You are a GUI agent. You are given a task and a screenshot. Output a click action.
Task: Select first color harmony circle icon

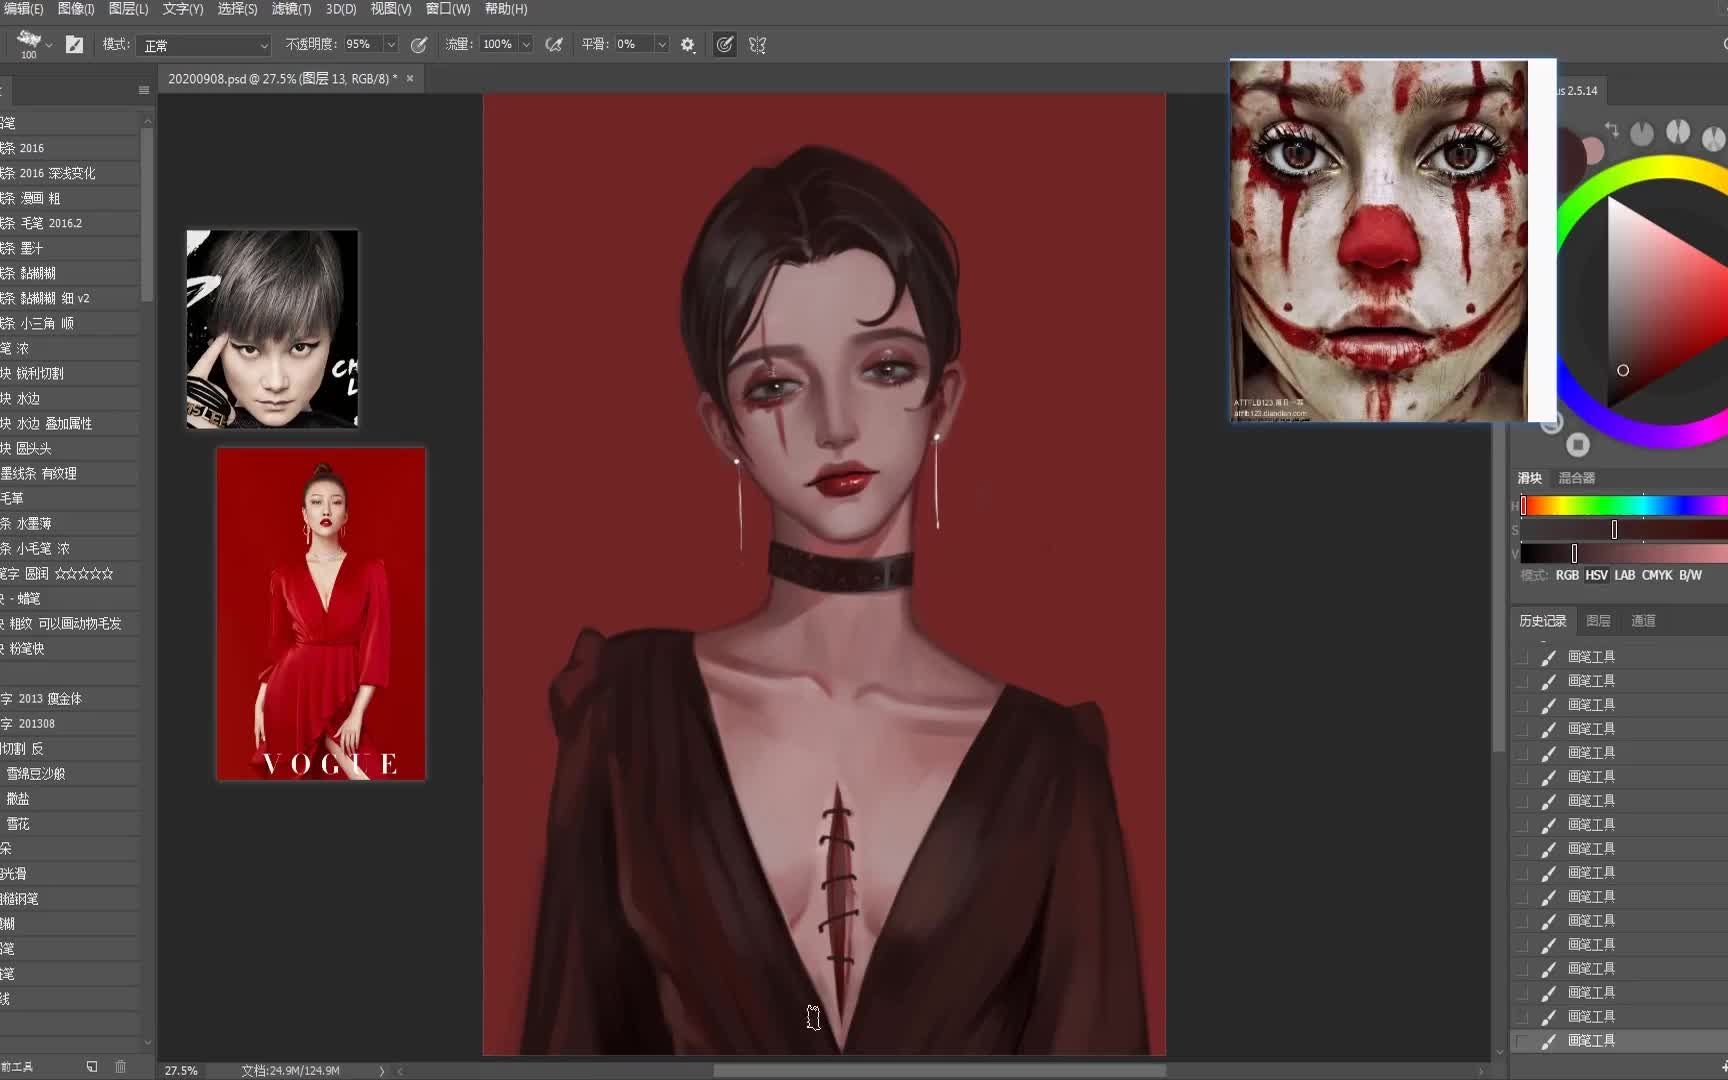(x=1642, y=133)
